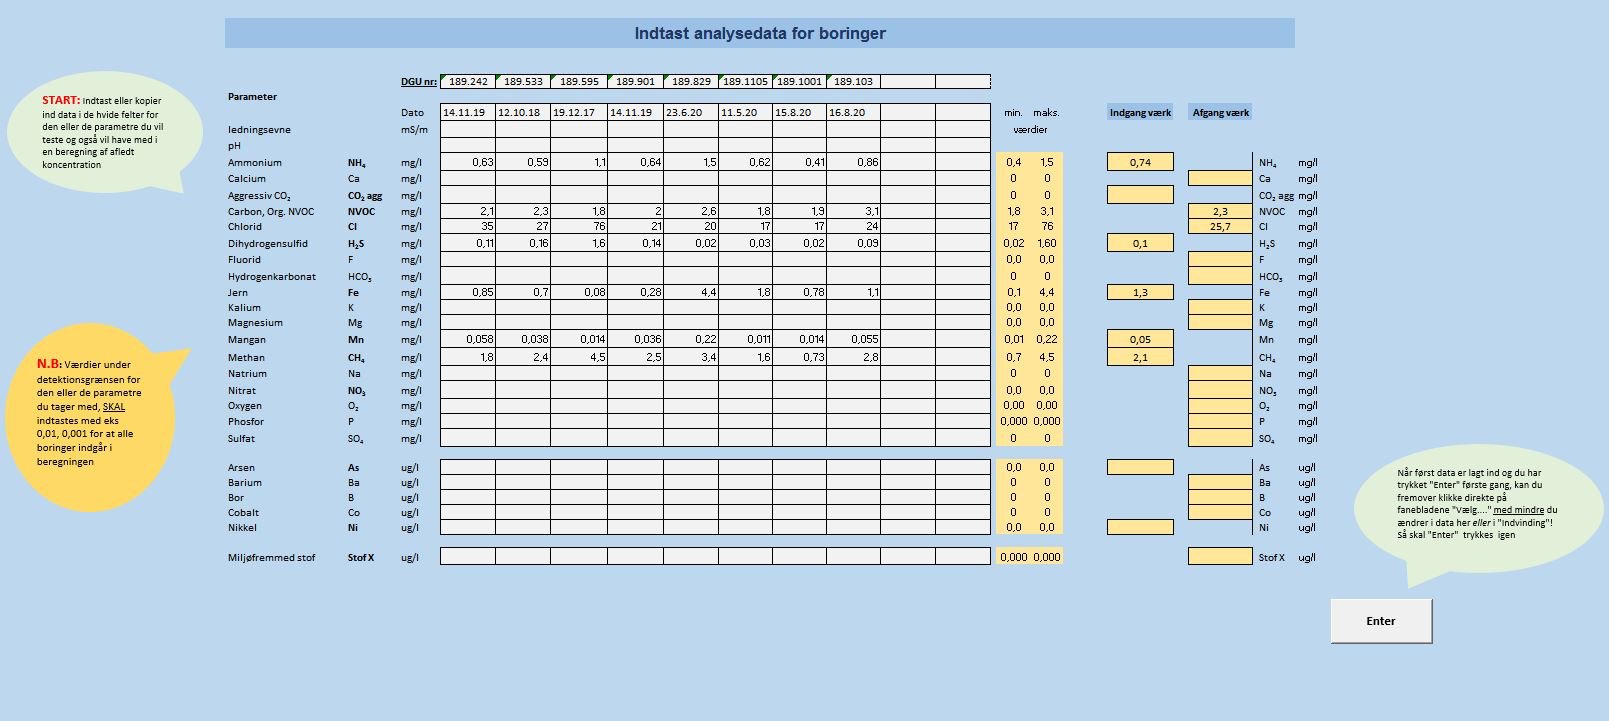
Task: Select Afgang værk Chlorid cell 25,7
Action: [x=1220, y=227]
